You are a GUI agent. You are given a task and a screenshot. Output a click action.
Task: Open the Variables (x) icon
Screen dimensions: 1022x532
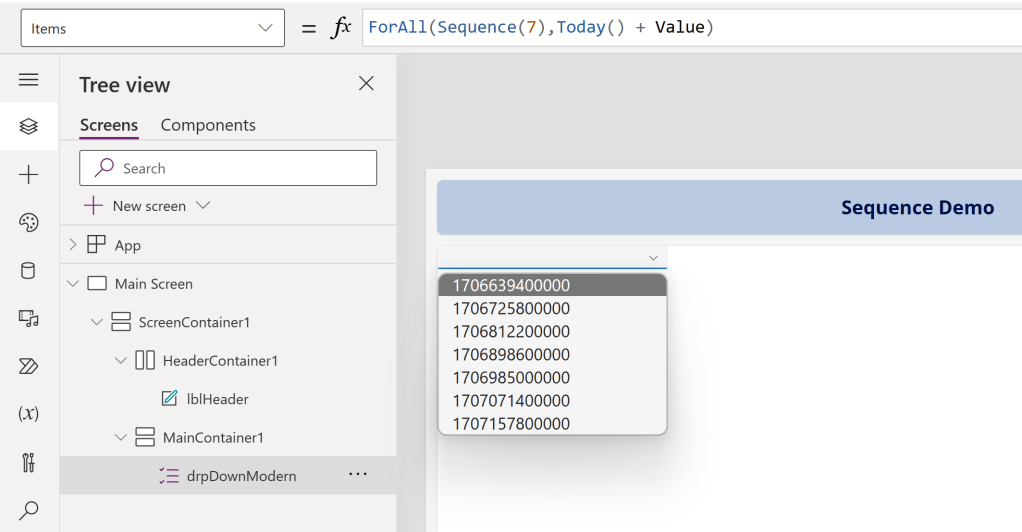28,414
